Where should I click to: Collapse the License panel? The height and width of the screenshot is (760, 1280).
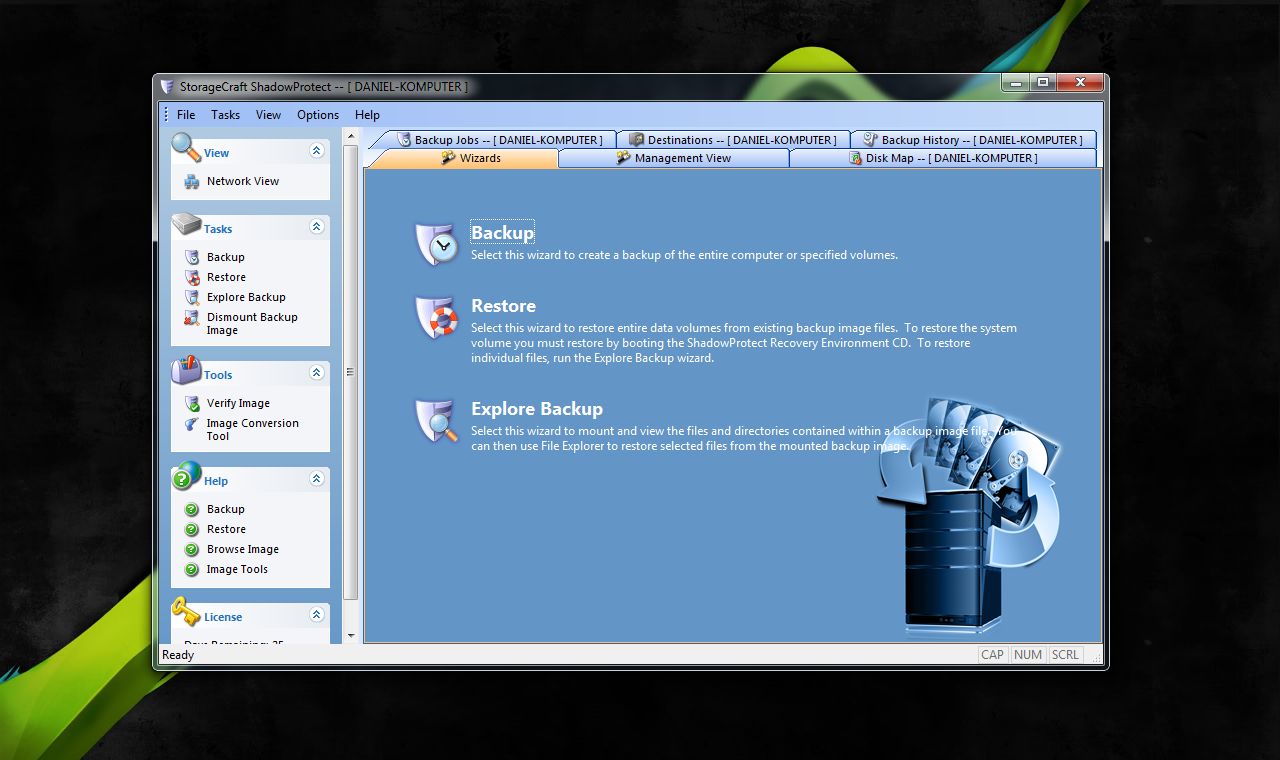coord(317,615)
